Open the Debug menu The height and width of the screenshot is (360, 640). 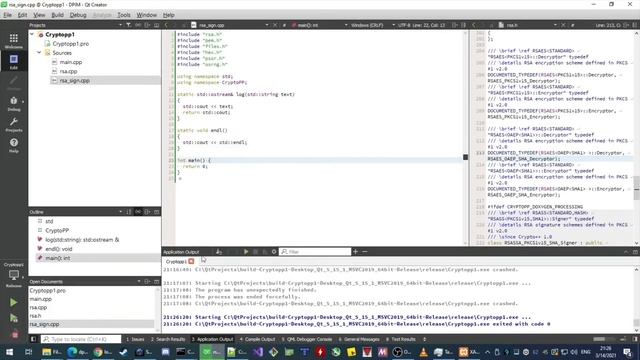coord(78,15)
